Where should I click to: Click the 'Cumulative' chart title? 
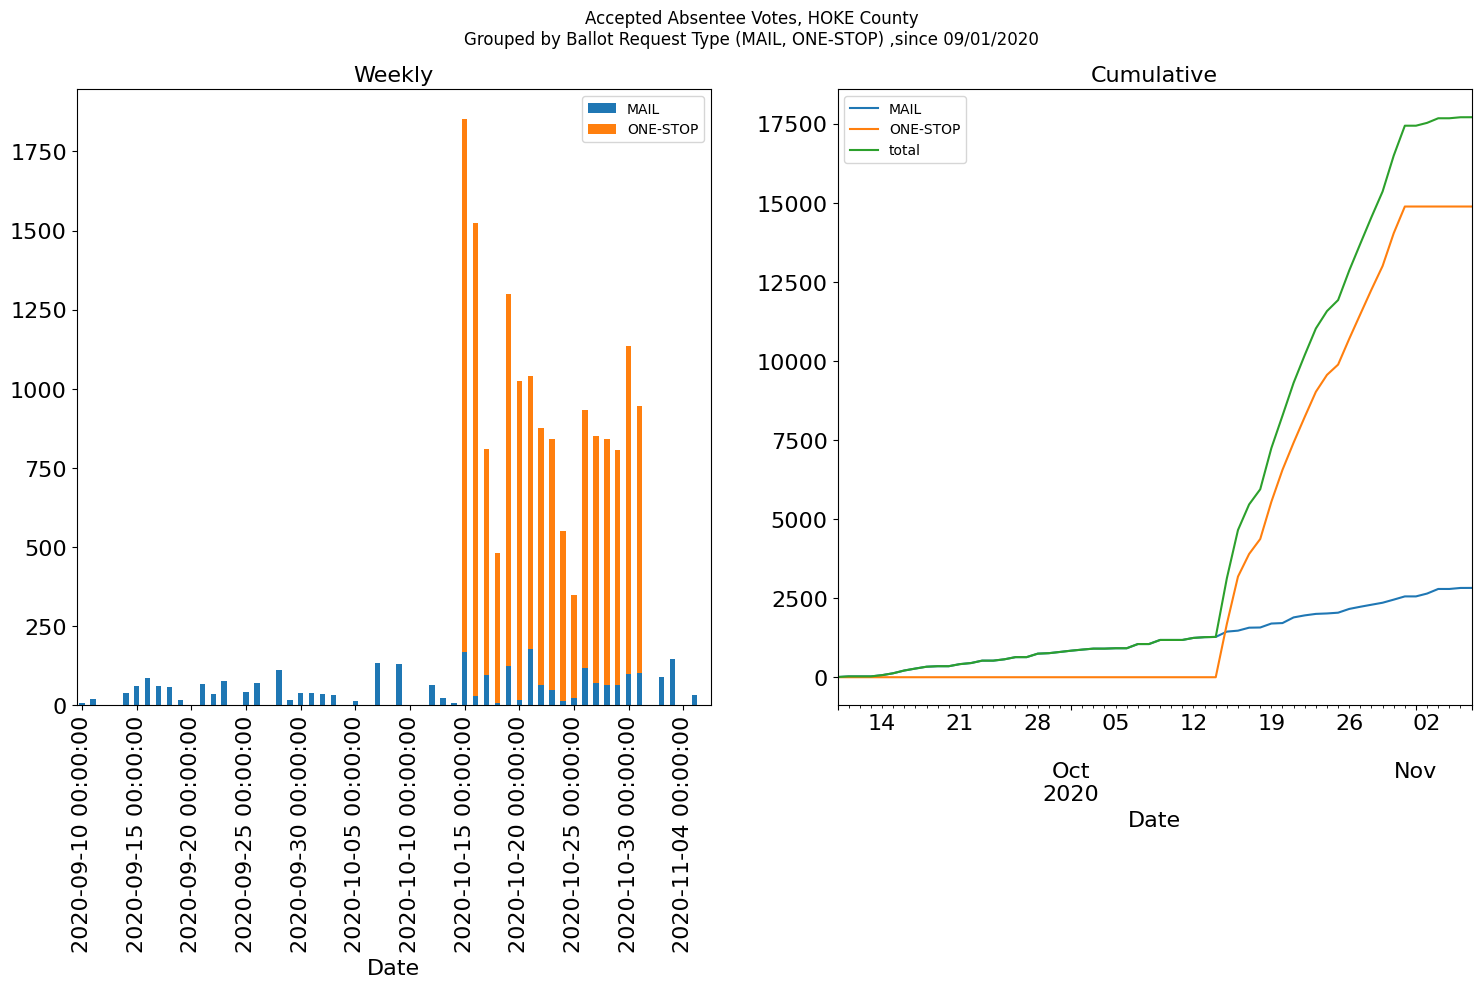click(1153, 75)
